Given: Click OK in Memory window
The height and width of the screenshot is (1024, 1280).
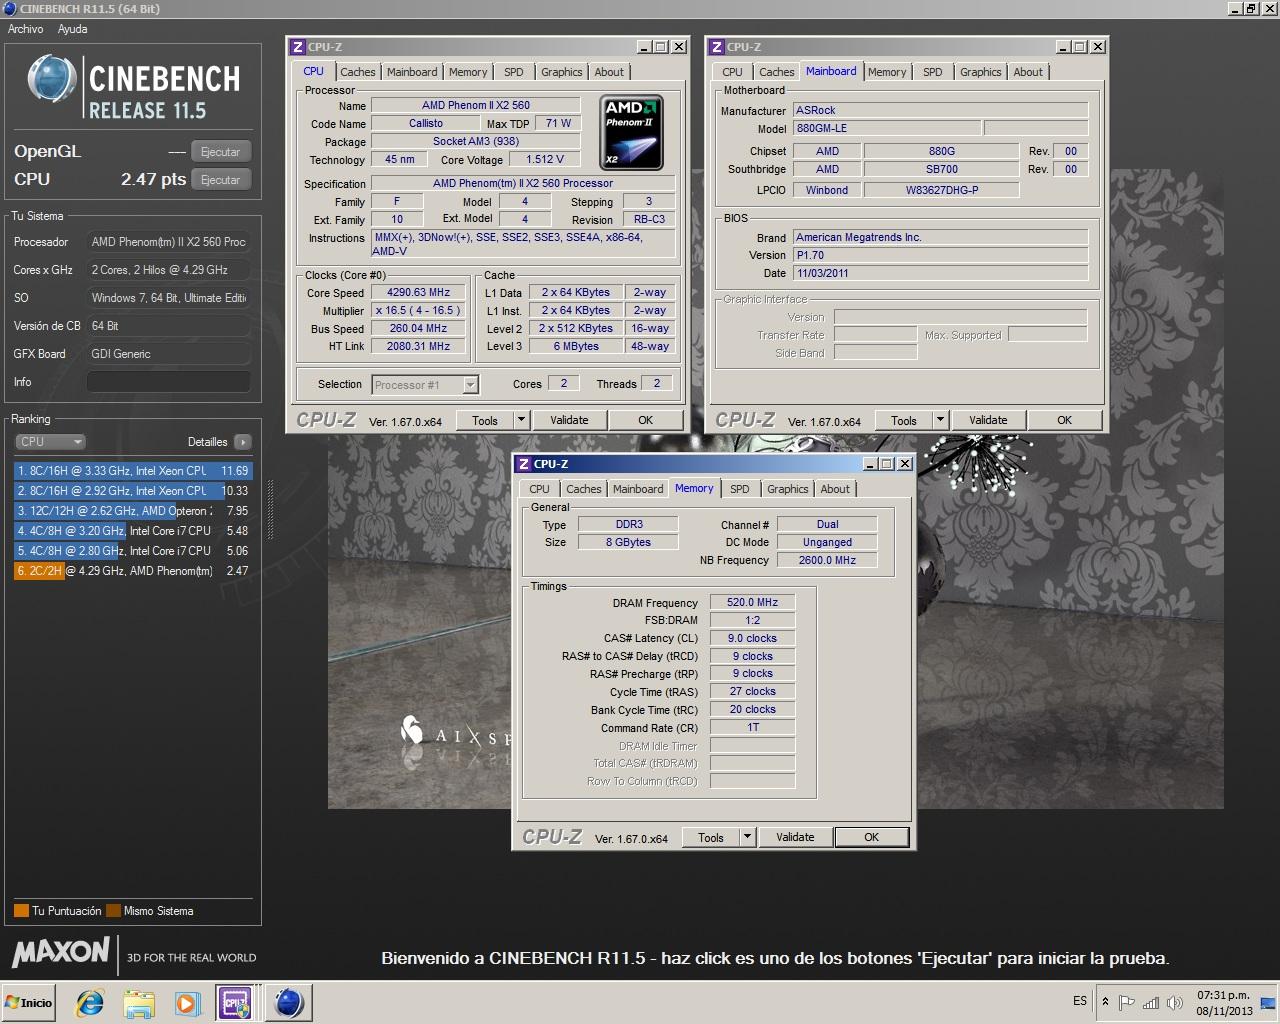Looking at the screenshot, I should point(872,838).
